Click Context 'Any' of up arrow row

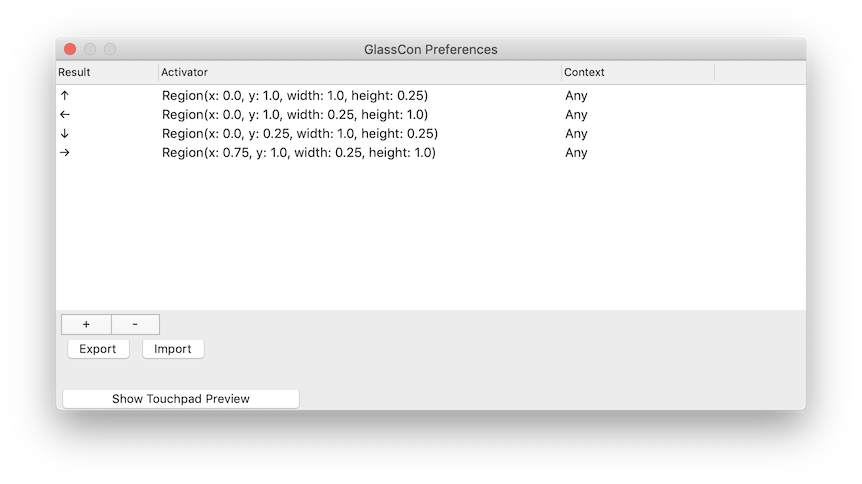coord(576,96)
